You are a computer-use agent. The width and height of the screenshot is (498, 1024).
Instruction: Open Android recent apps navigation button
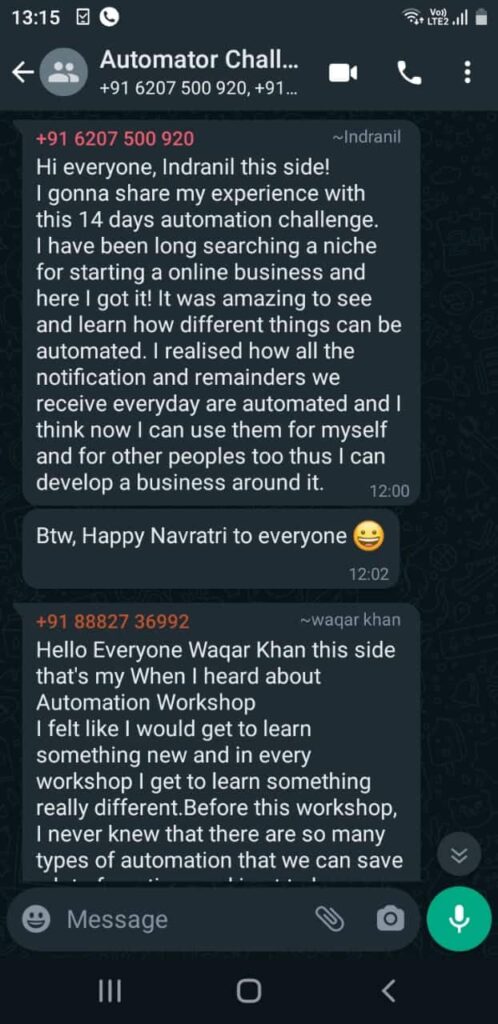coord(110,991)
